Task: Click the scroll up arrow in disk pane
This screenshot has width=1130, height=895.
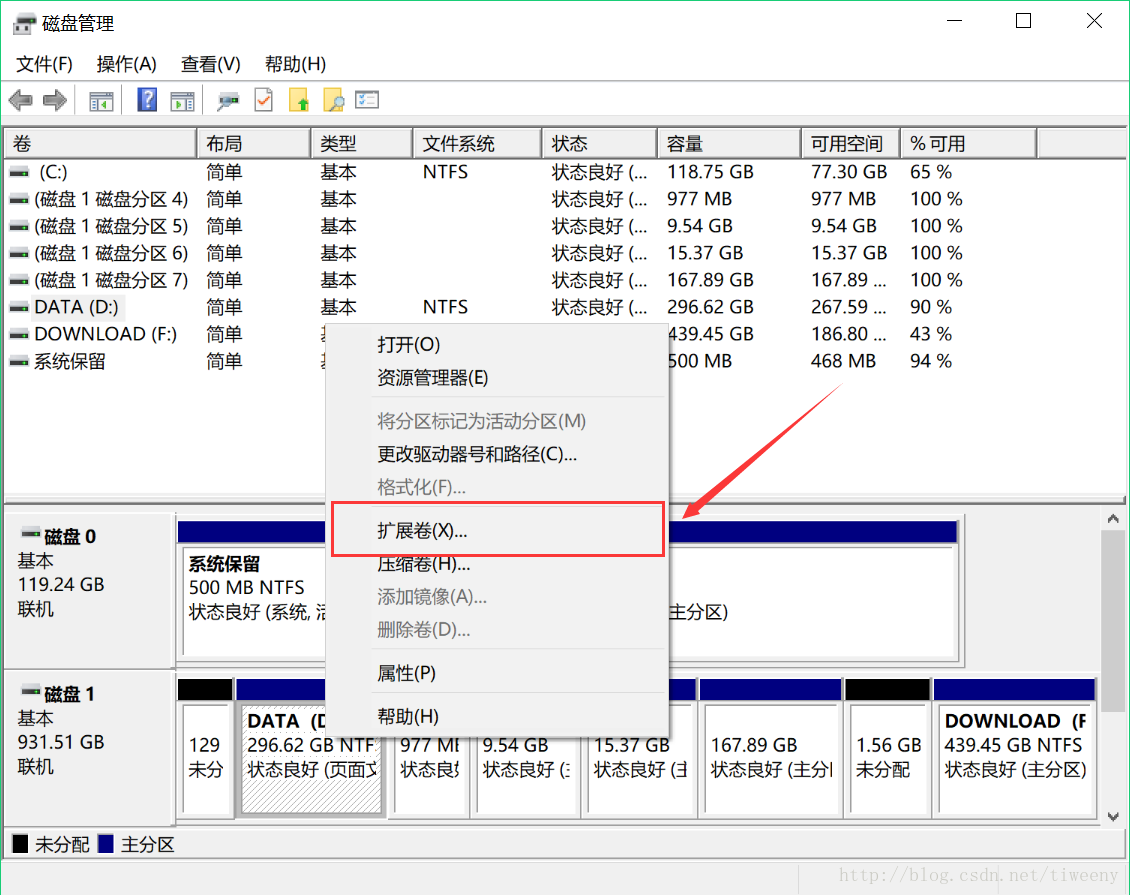Action: click(1113, 519)
